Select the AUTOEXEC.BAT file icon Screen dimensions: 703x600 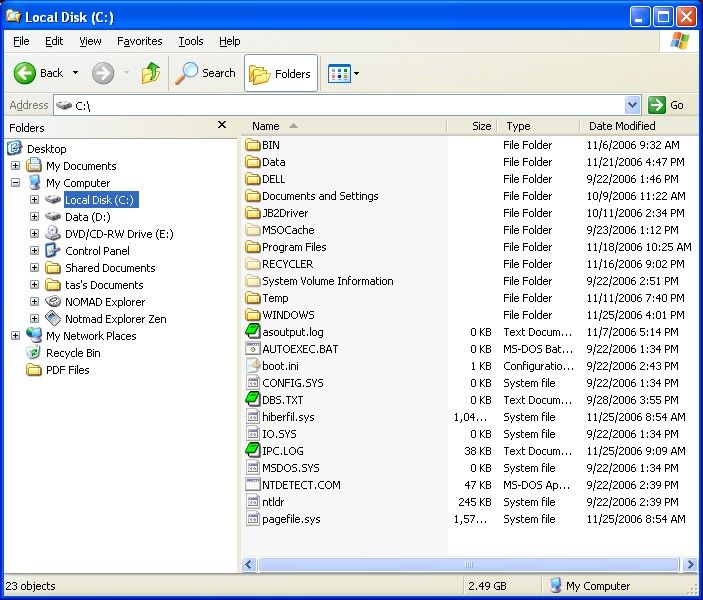pyautogui.click(x=253, y=348)
